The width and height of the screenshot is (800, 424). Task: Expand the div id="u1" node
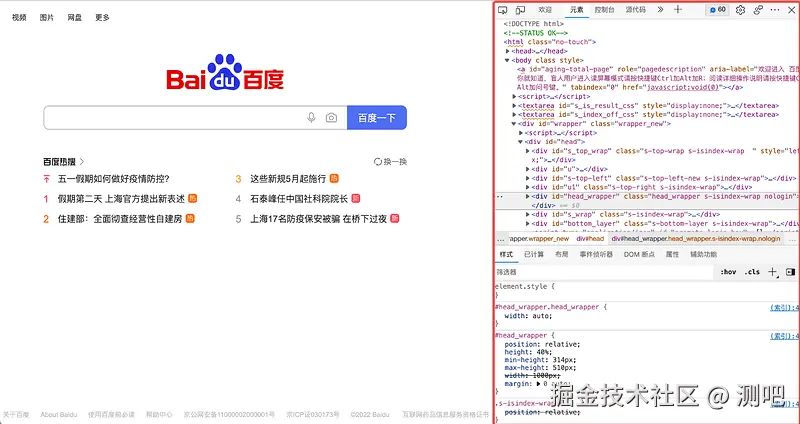point(528,187)
